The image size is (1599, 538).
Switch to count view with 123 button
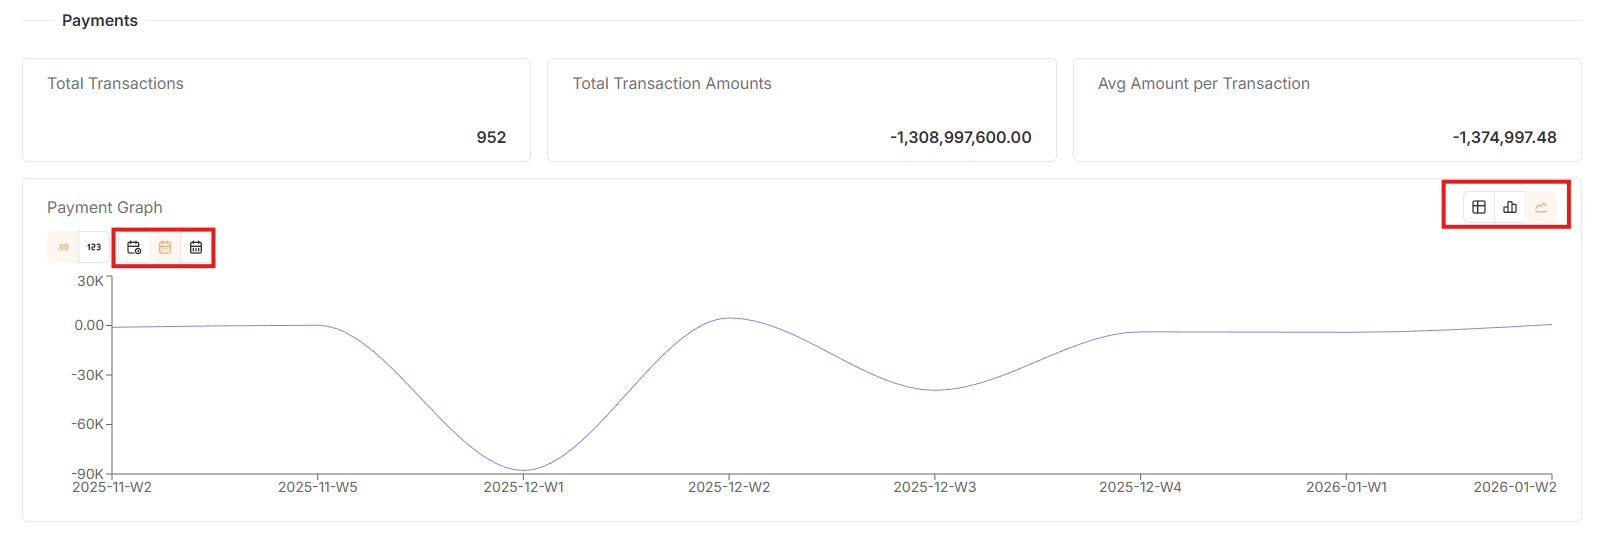coord(94,247)
